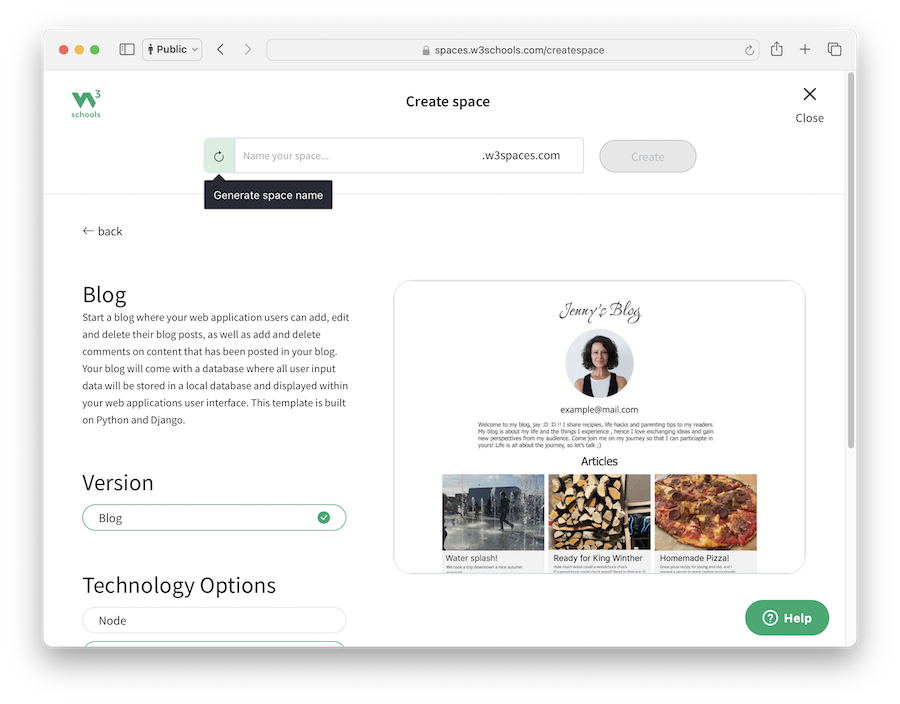Open a new tab with plus icon
900x704 pixels.
(x=805, y=49)
